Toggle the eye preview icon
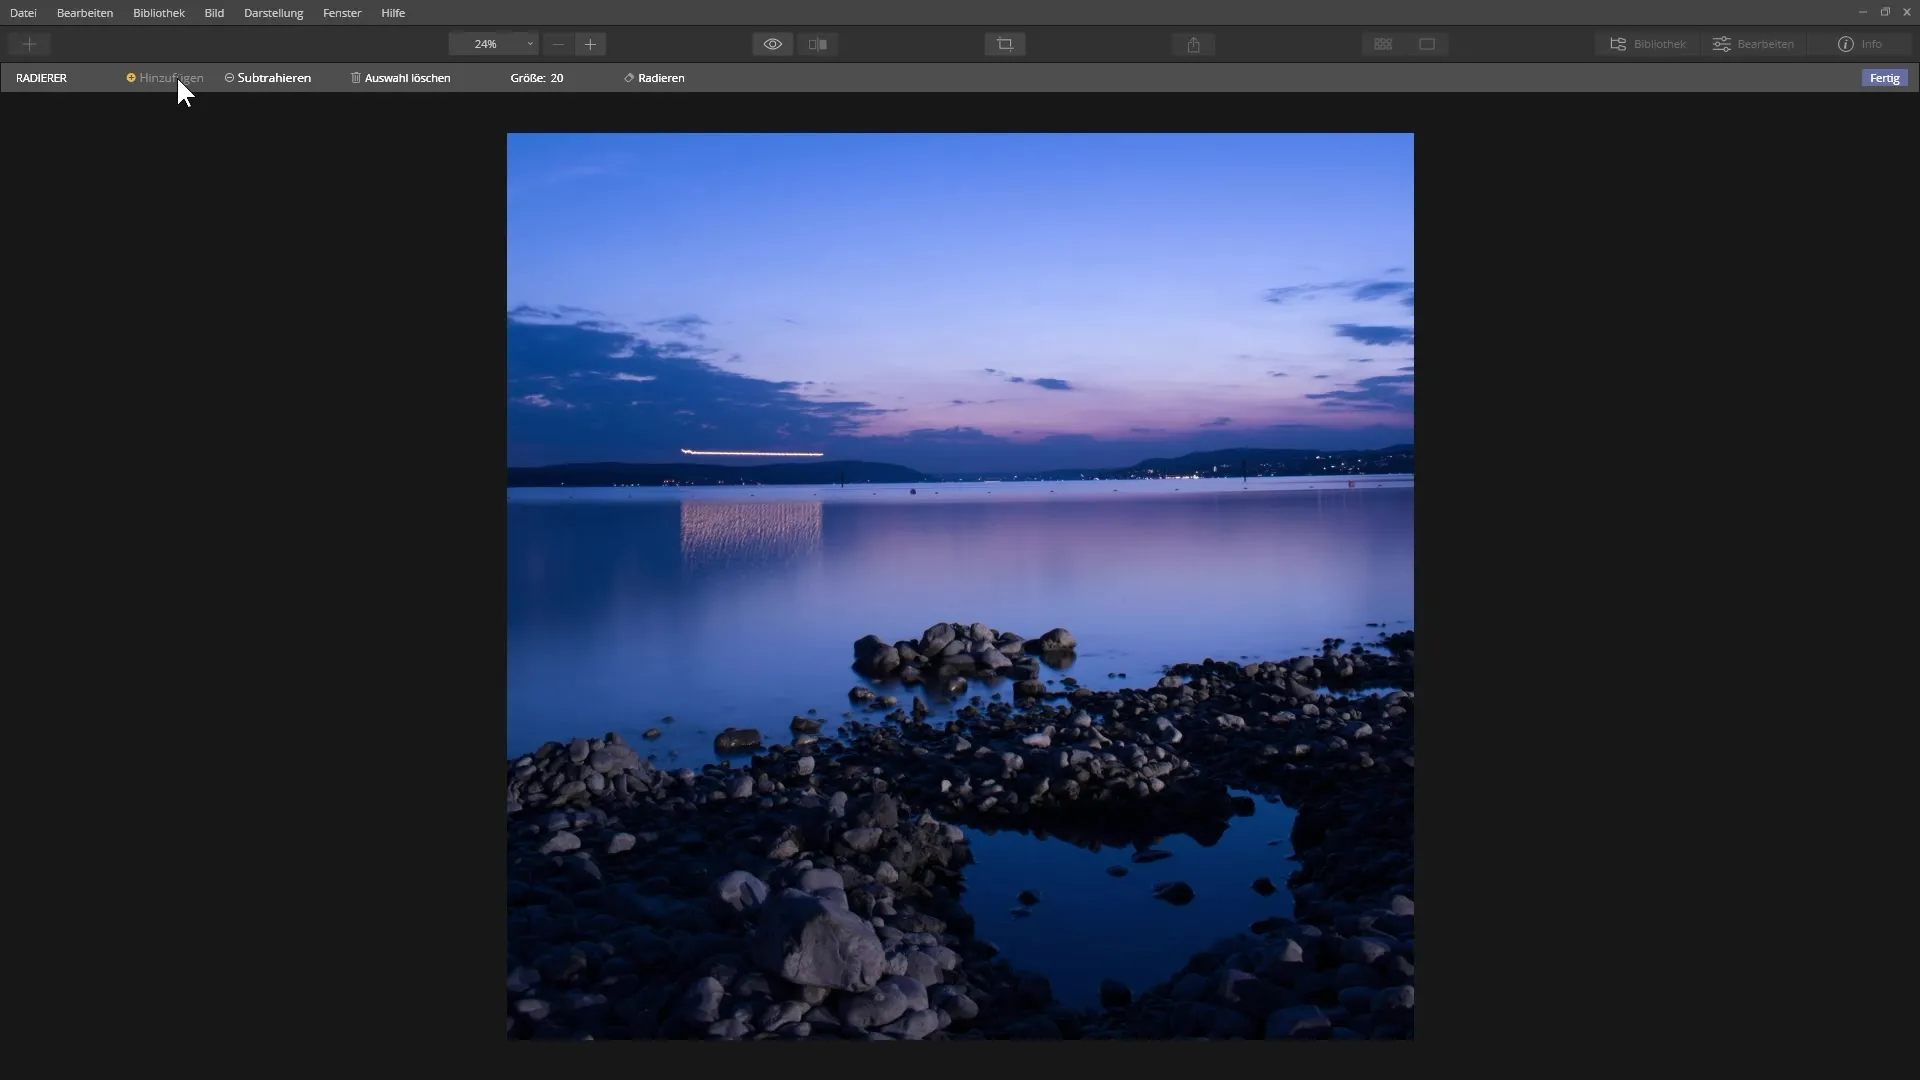The image size is (1920, 1080). [773, 44]
